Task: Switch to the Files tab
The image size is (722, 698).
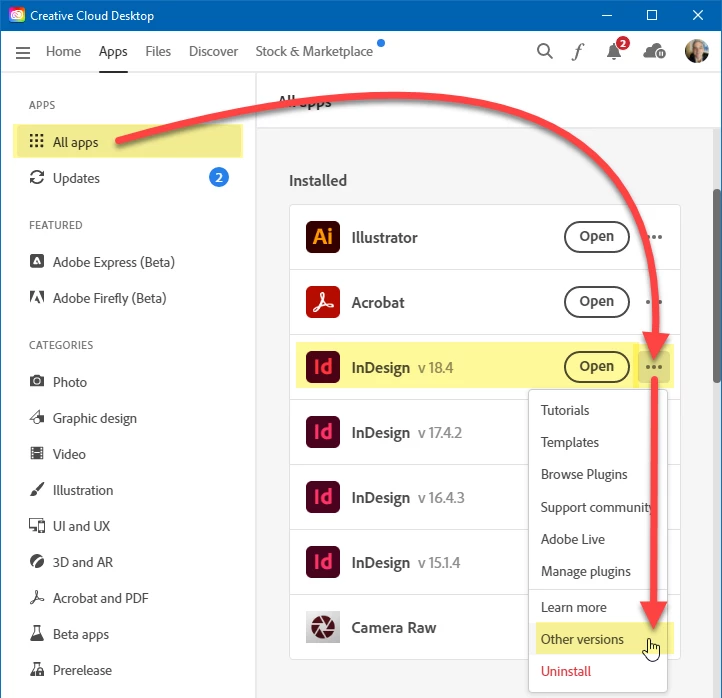Action: 158,51
